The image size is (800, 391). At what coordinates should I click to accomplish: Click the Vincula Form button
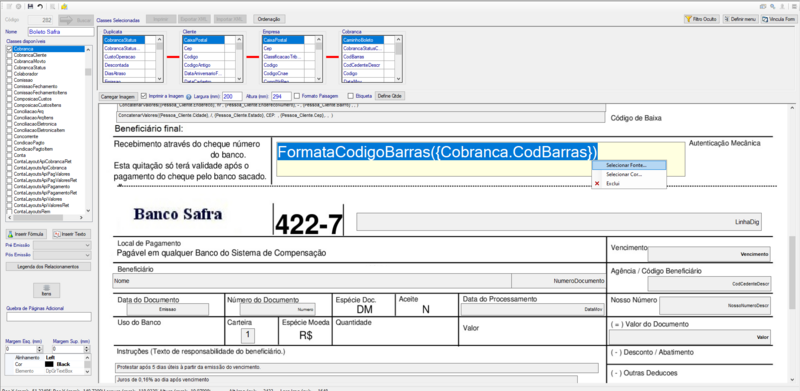coord(779,19)
